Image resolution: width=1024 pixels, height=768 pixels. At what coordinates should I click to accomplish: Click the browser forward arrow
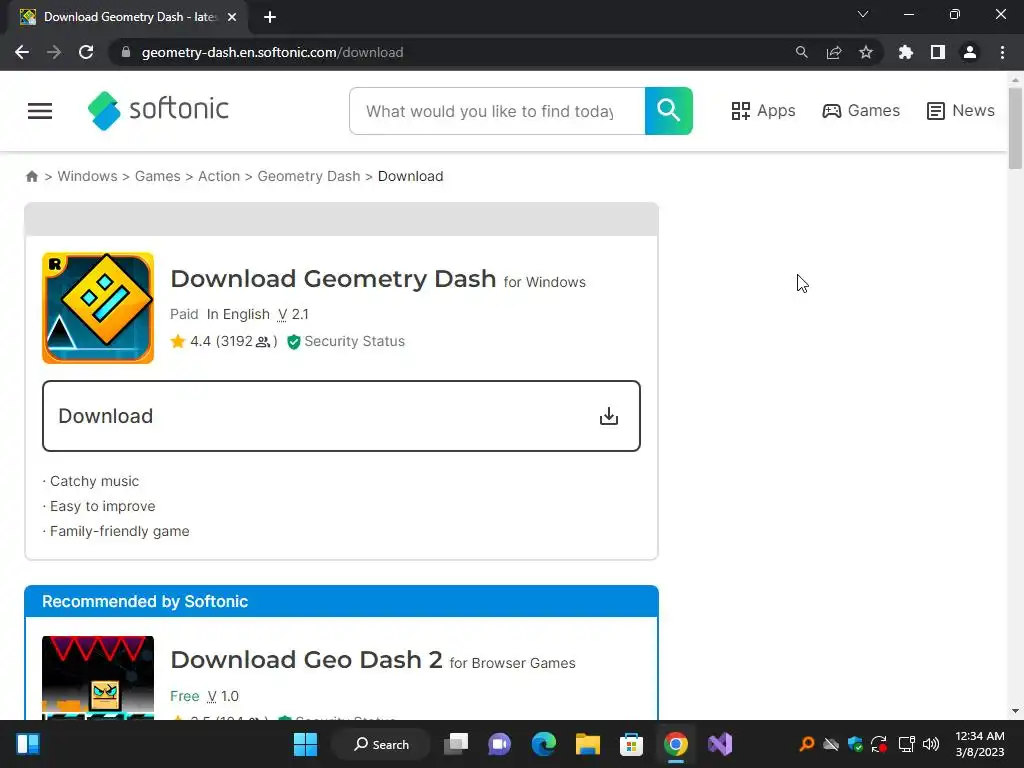pos(54,52)
